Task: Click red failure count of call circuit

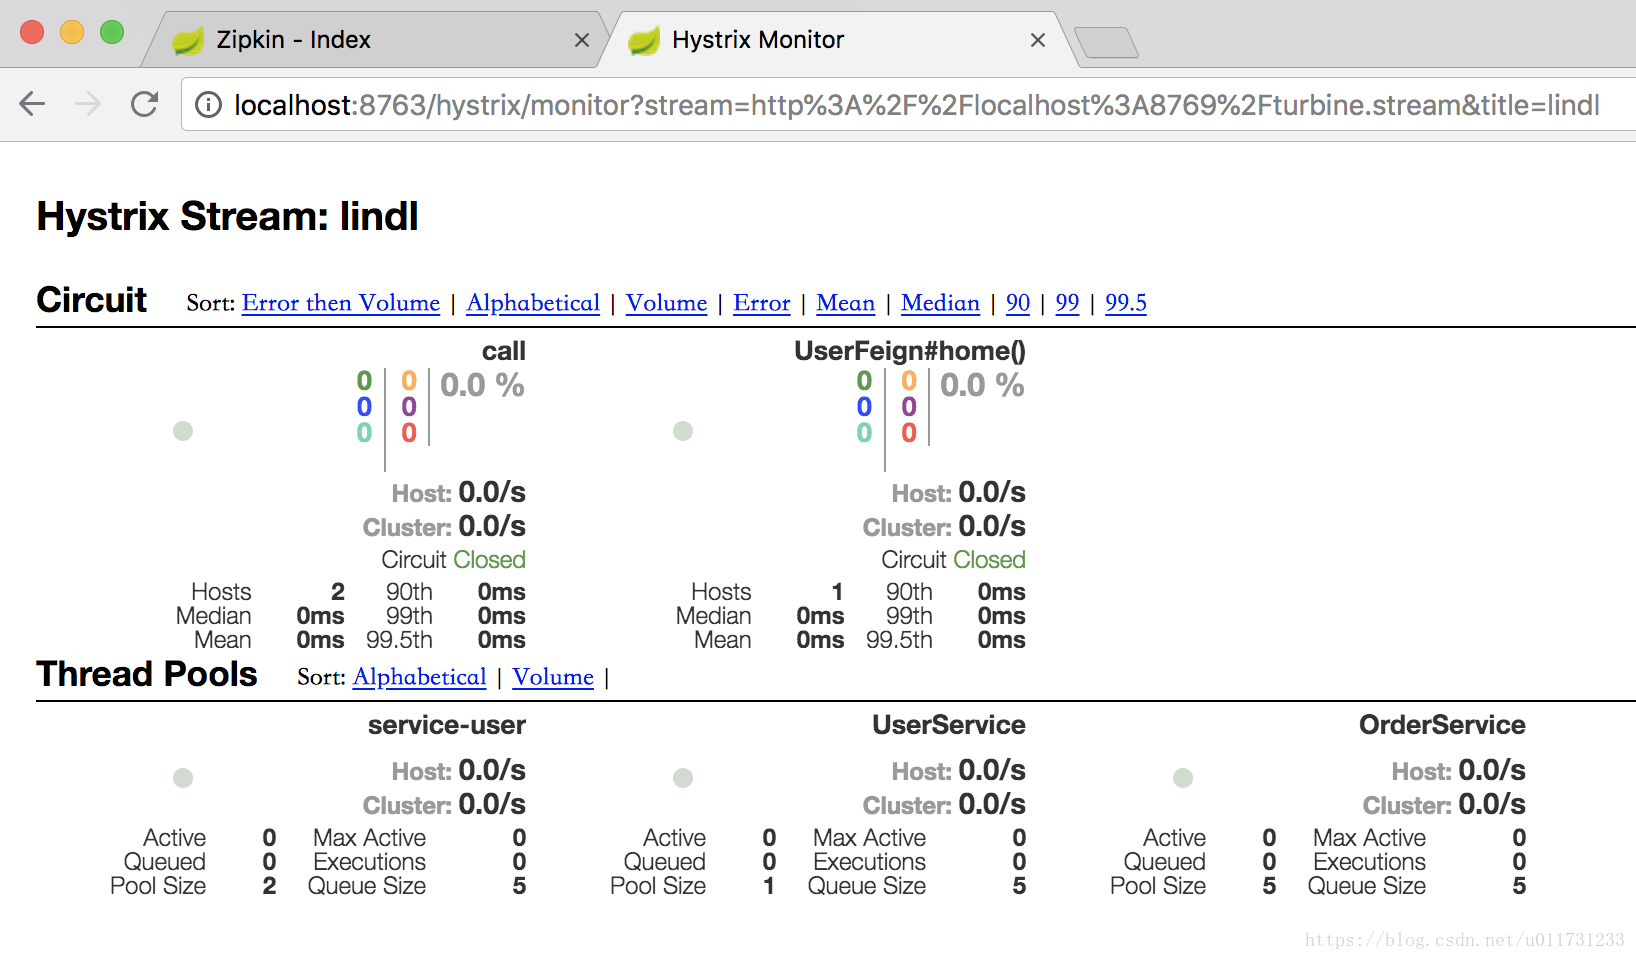Action: pos(409,433)
